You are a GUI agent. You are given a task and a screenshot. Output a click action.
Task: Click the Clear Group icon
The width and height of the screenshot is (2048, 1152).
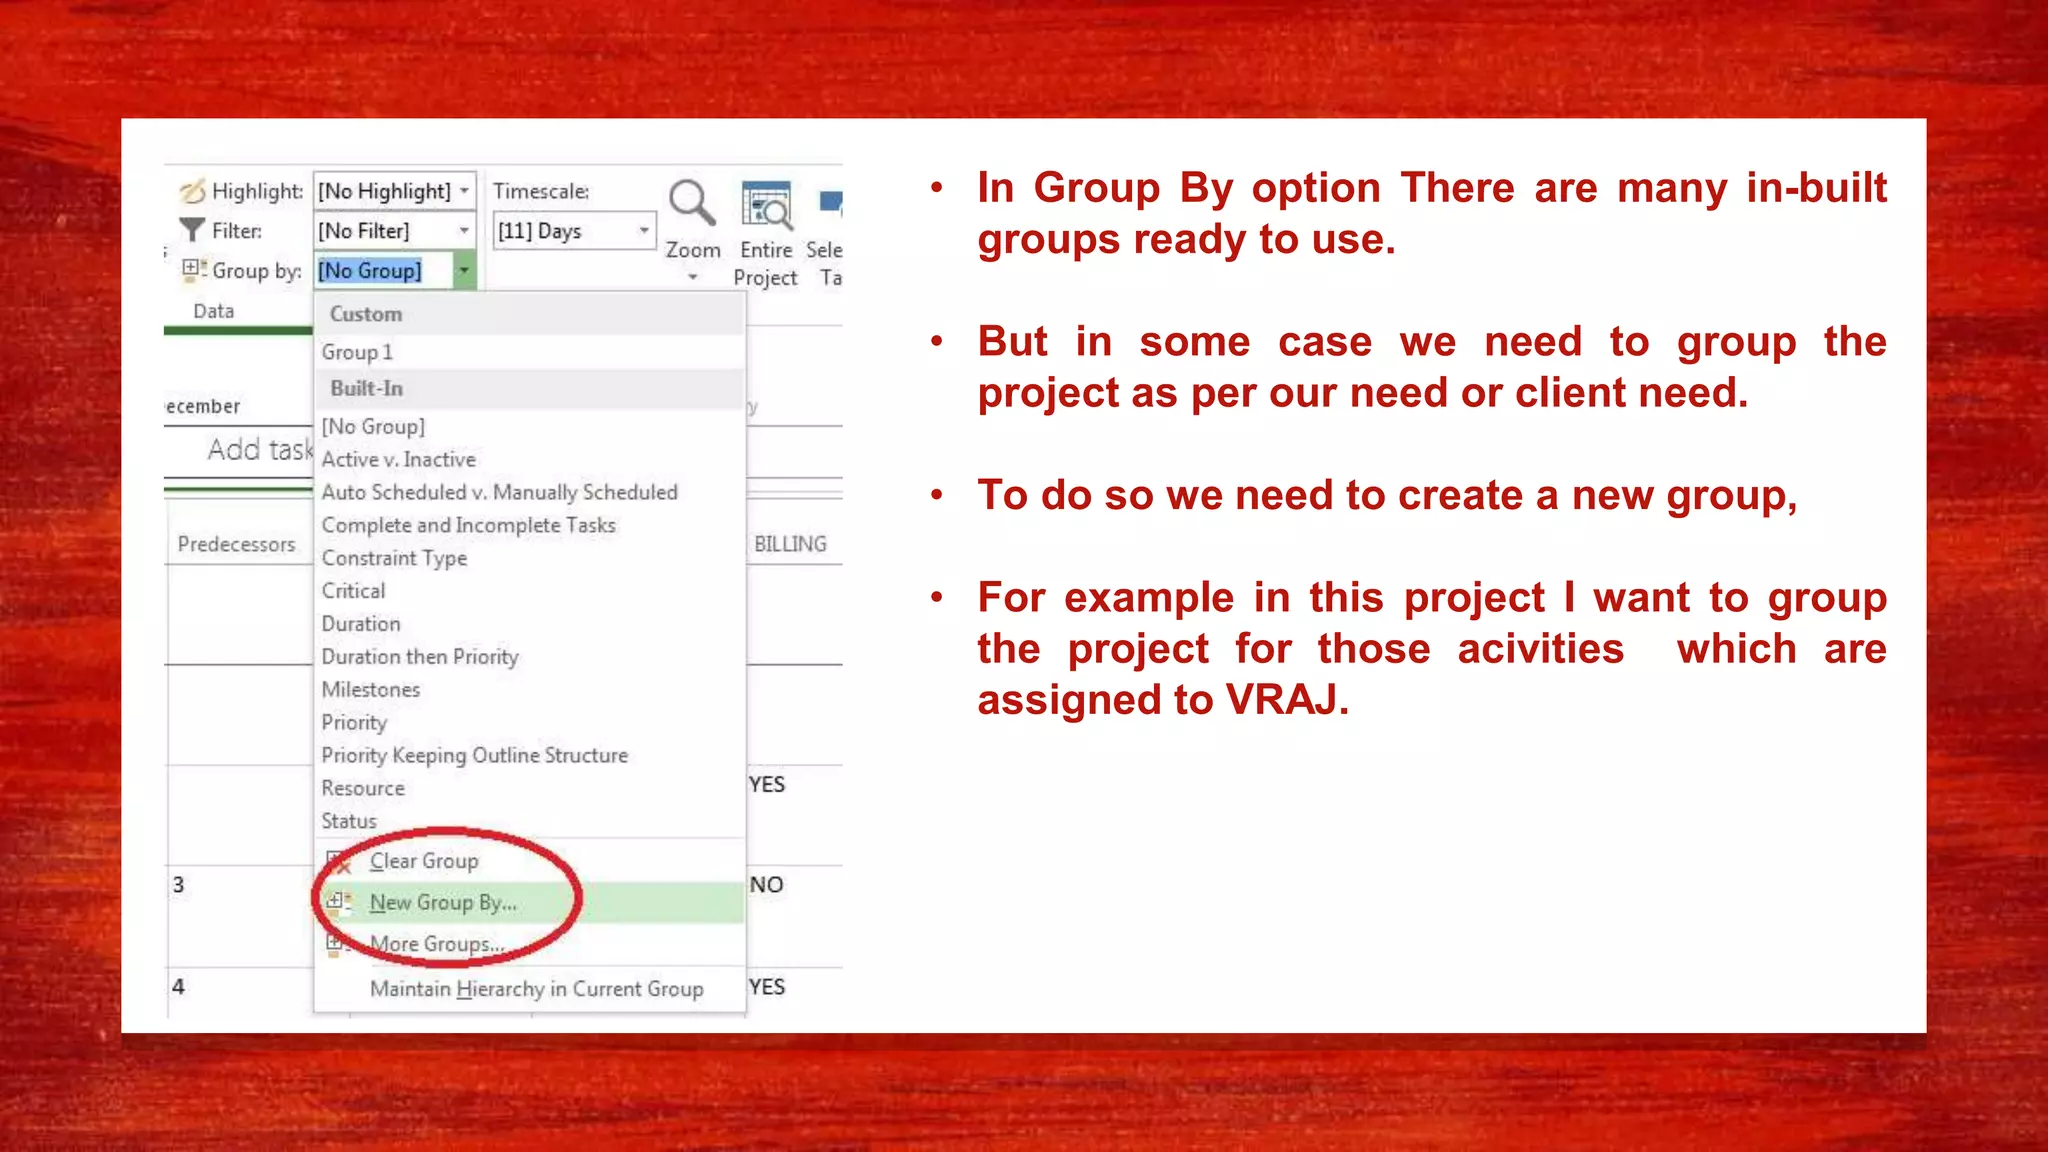[339, 861]
